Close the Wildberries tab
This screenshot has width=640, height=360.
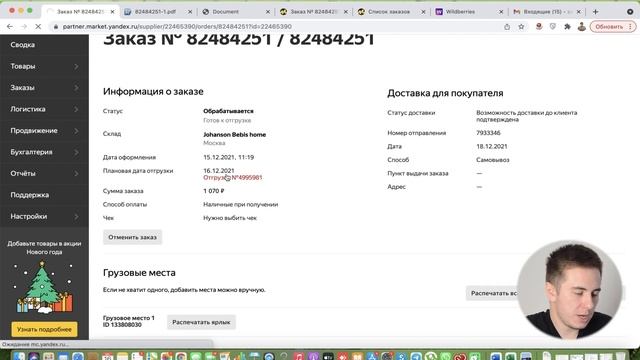point(501,12)
